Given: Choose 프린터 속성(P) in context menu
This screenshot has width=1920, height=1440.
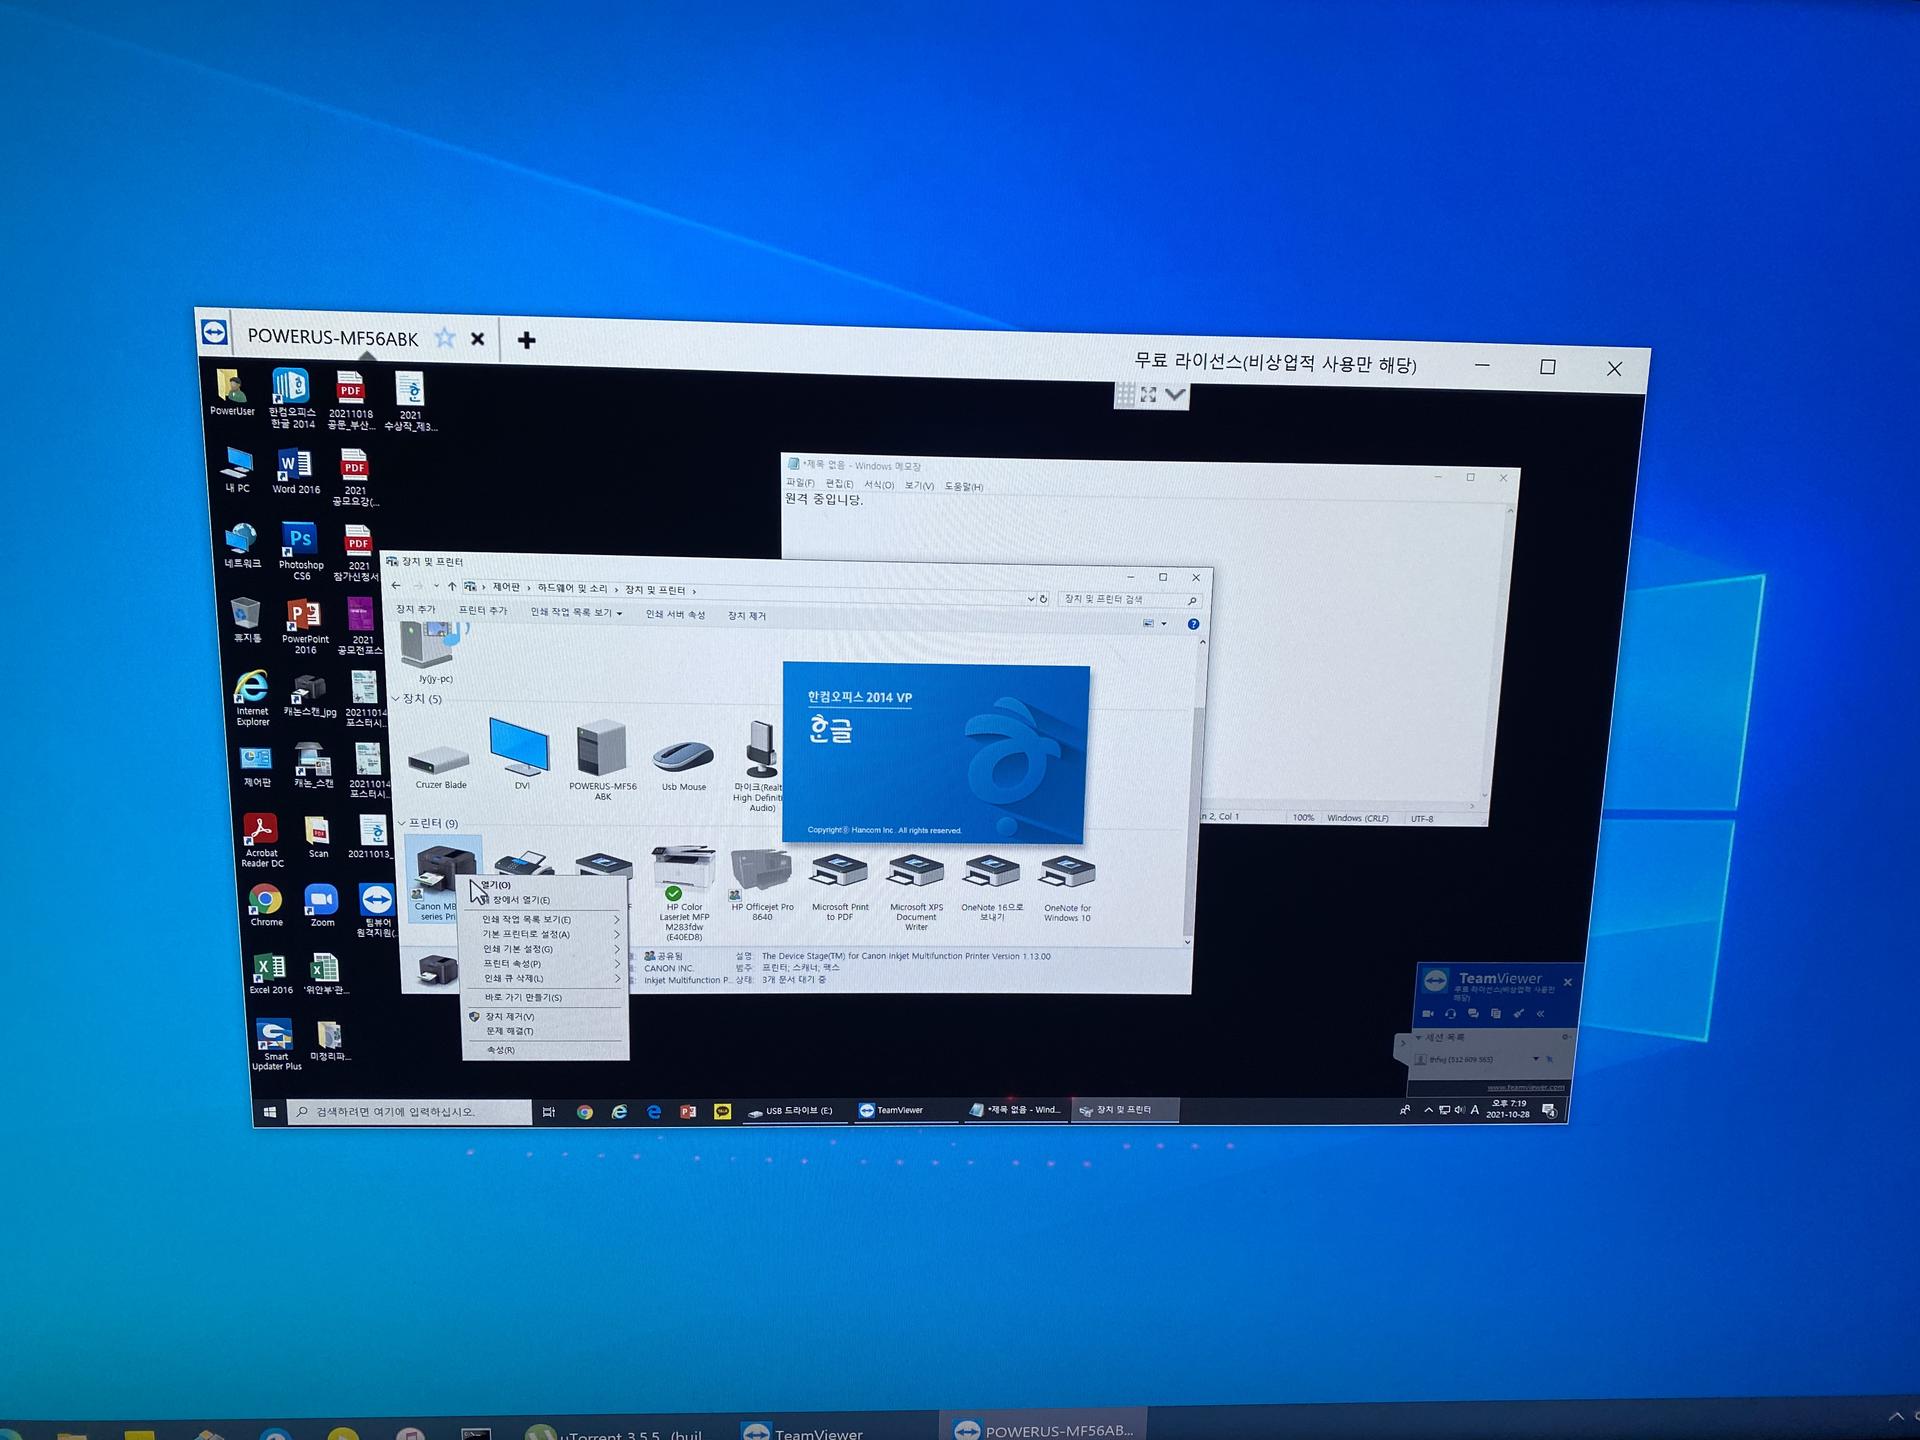Looking at the screenshot, I should 512,964.
